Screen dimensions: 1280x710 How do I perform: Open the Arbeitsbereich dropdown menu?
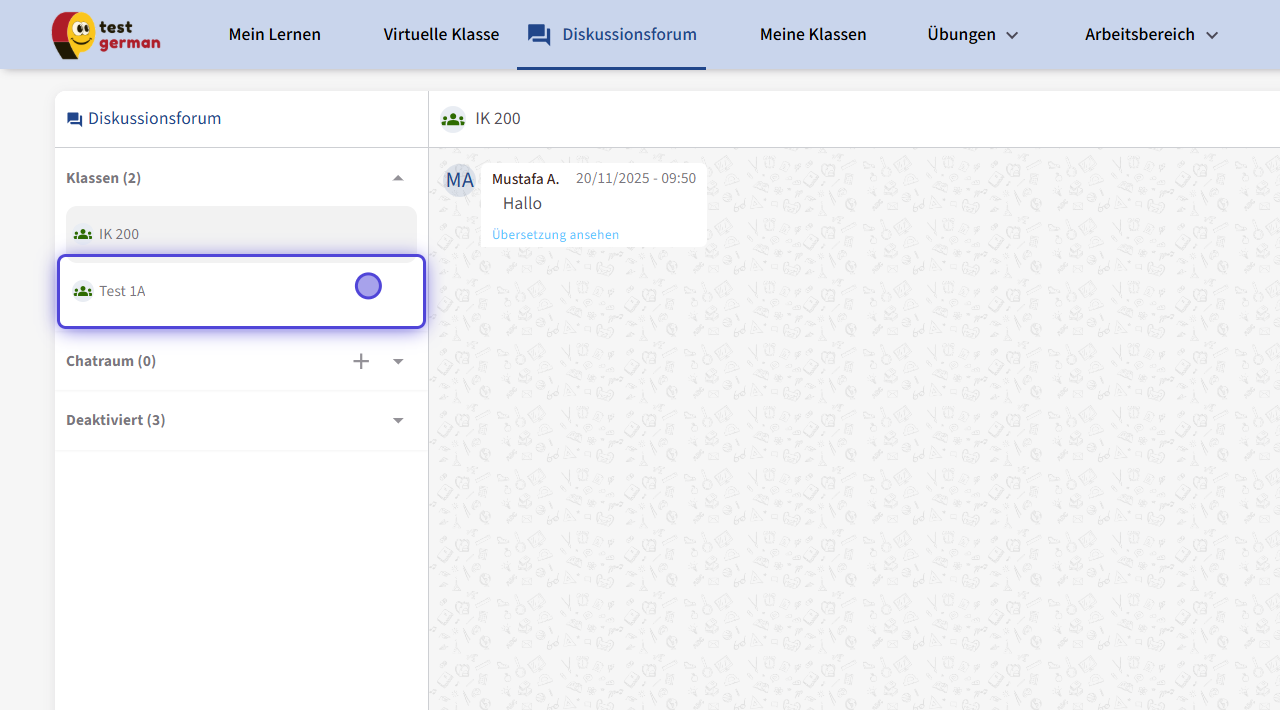point(1151,35)
